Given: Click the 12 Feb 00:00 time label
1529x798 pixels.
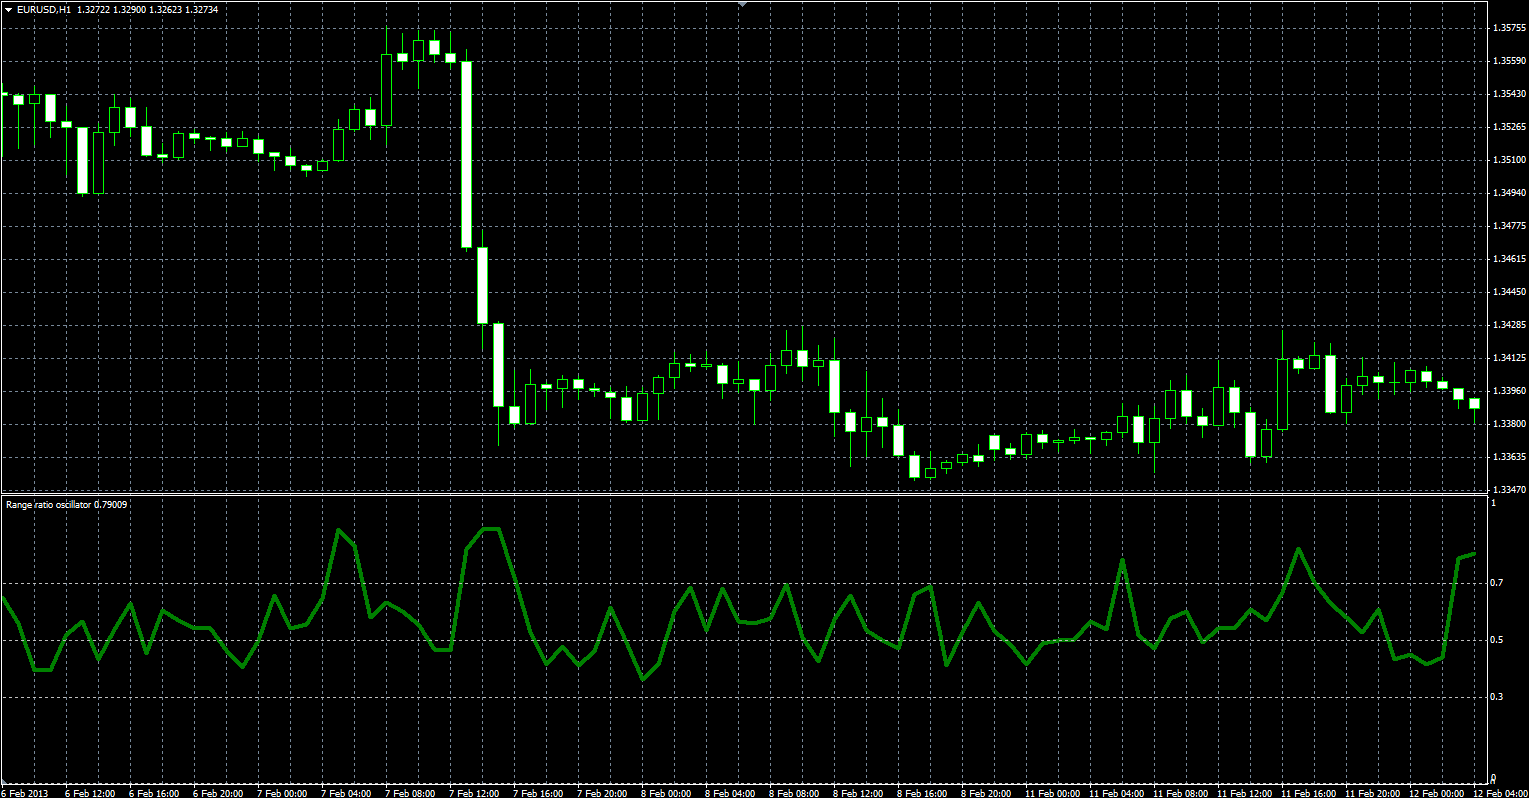Looking at the screenshot, I should 1436,793.
